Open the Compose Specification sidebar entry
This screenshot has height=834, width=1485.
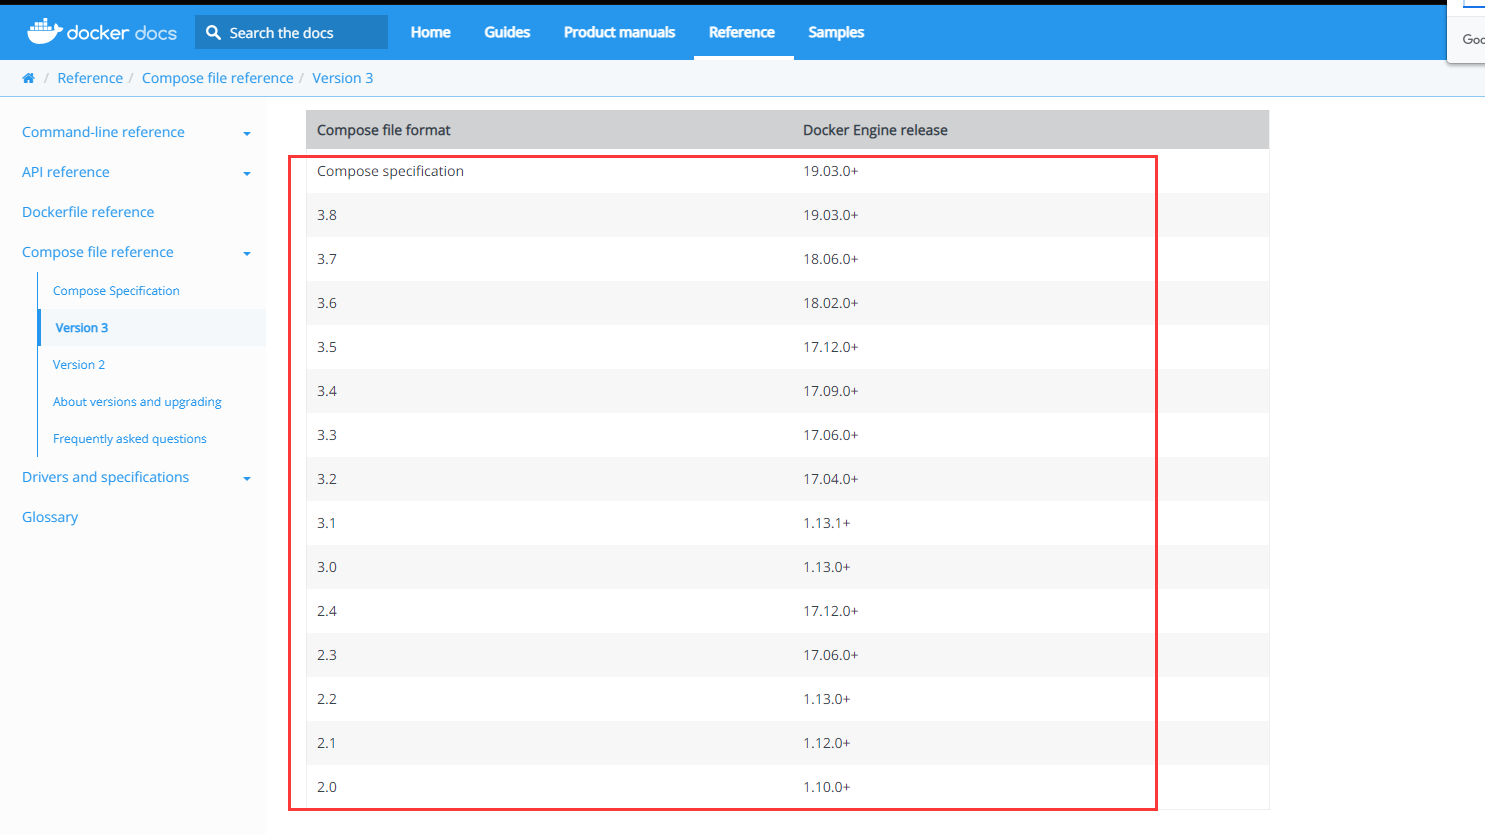tap(116, 290)
